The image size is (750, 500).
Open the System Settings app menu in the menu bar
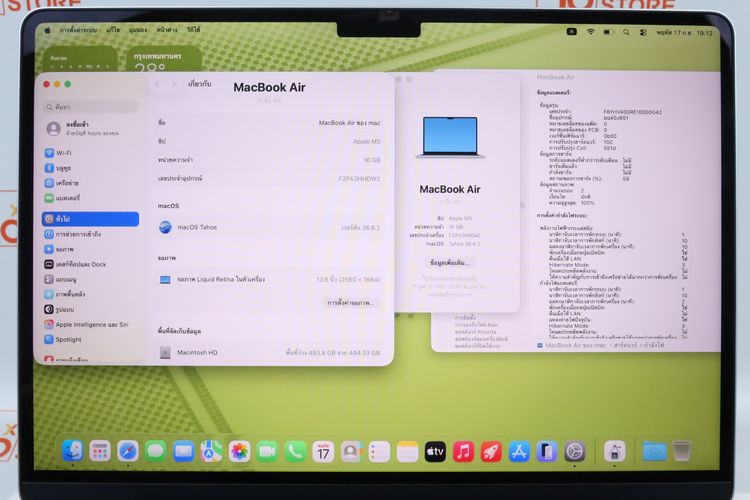78,30
